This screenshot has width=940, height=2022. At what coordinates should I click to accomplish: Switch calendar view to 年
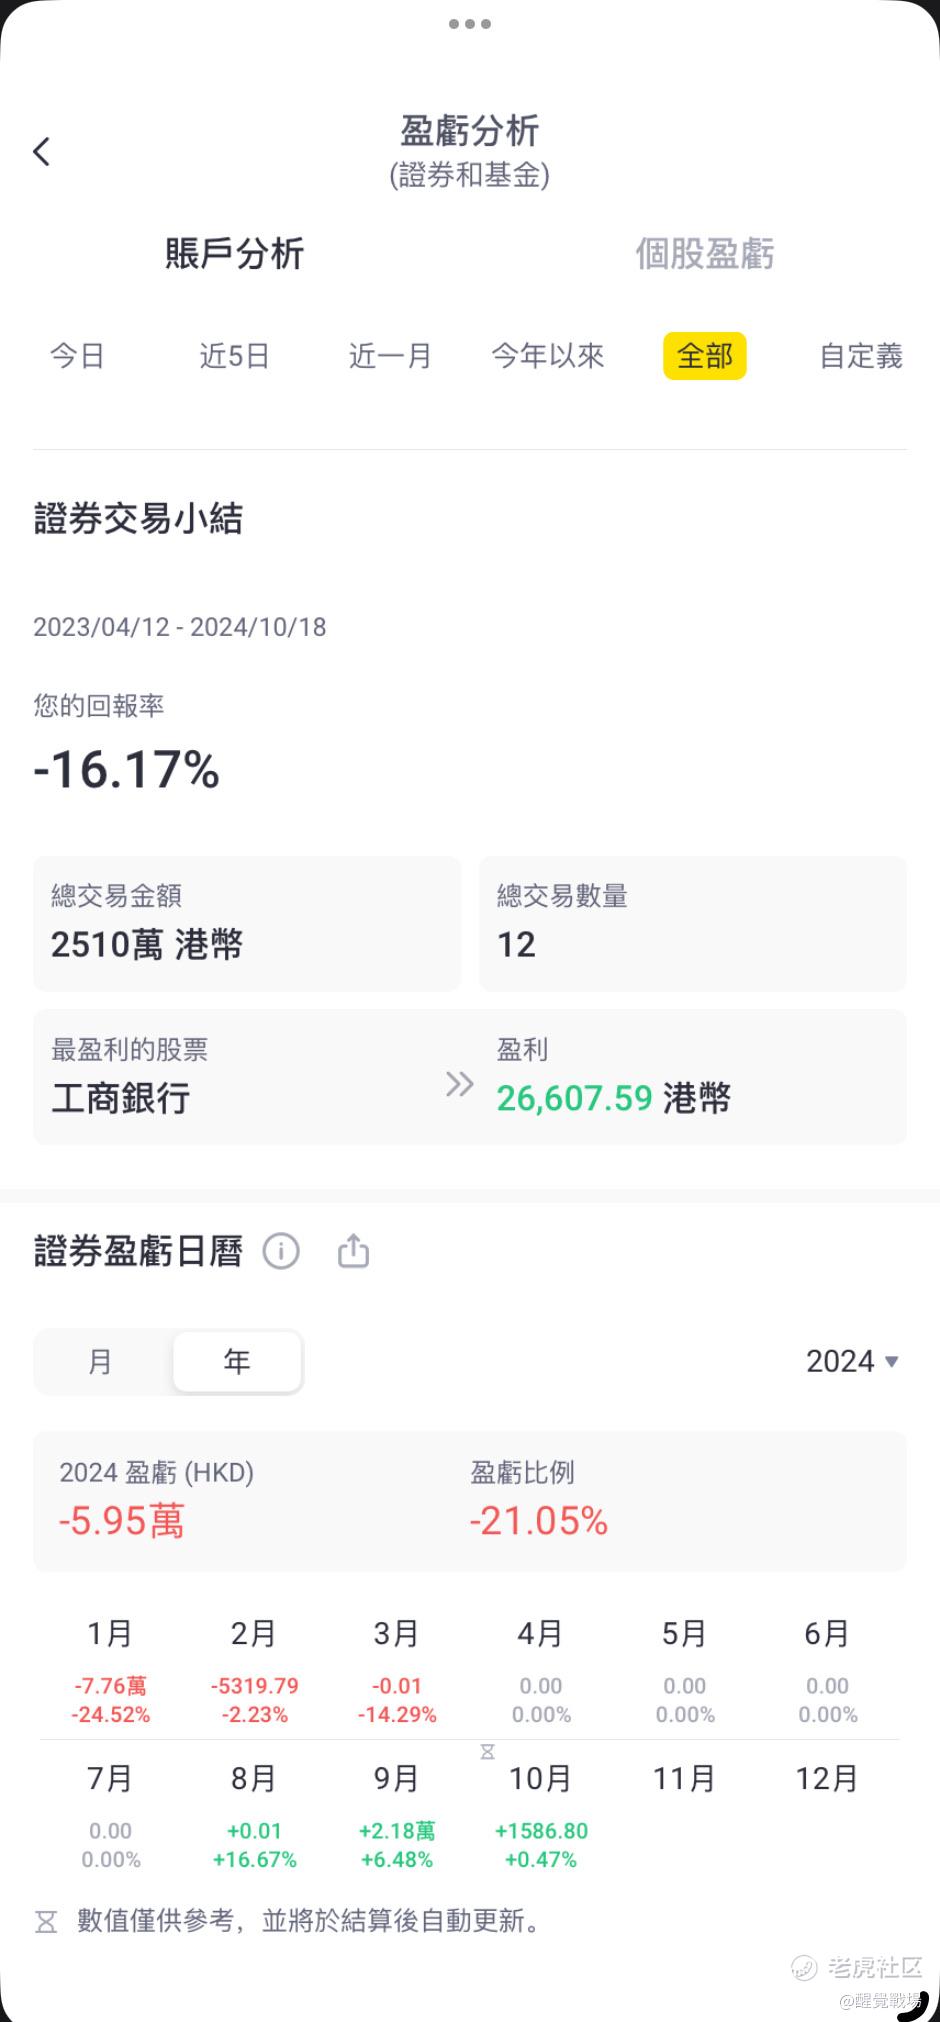click(x=237, y=1361)
